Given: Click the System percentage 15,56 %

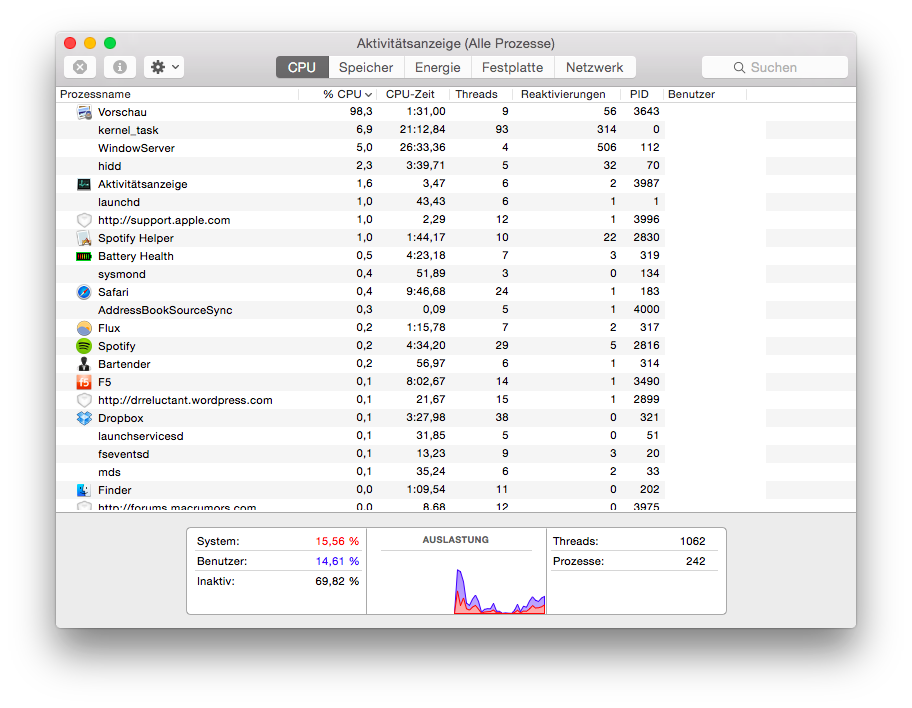Looking at the screenshot, I should tap(337, 541).
